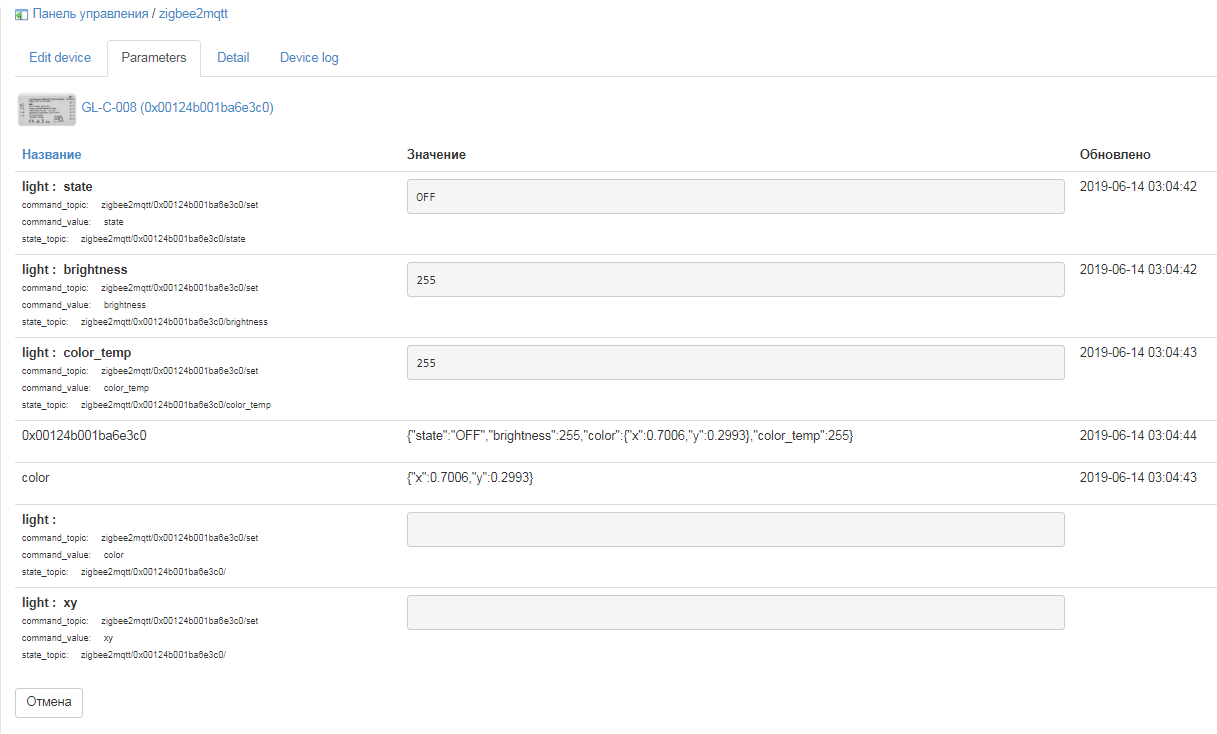Click the color_temp value input field
Screen dimensions: 1217x734
[735, 363]
